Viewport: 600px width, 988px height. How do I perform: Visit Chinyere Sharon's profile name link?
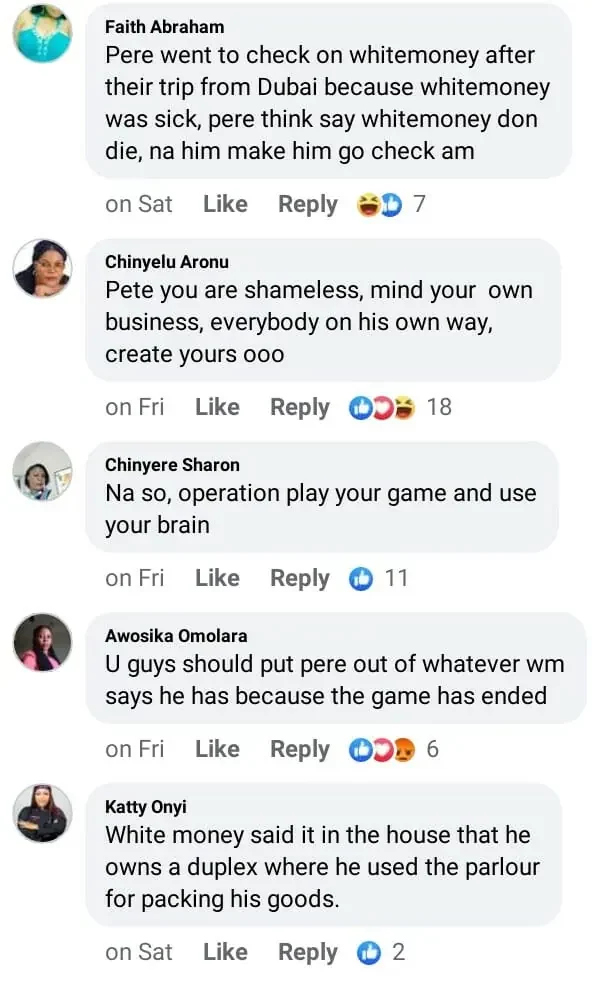(172, 465)
